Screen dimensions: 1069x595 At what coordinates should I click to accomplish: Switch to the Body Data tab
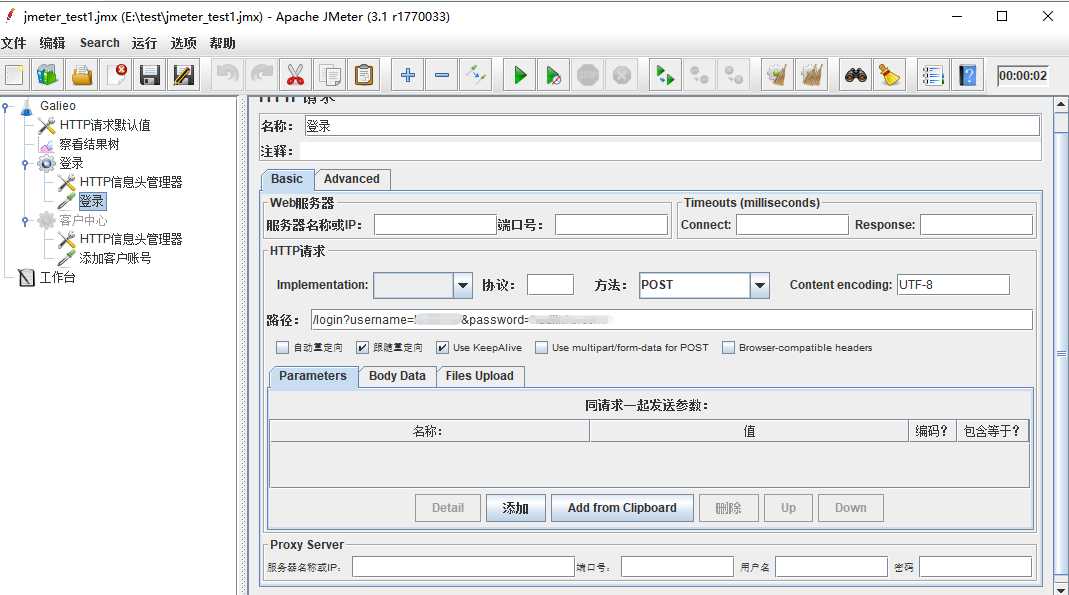pyautogui.click(x=397, y=376)
